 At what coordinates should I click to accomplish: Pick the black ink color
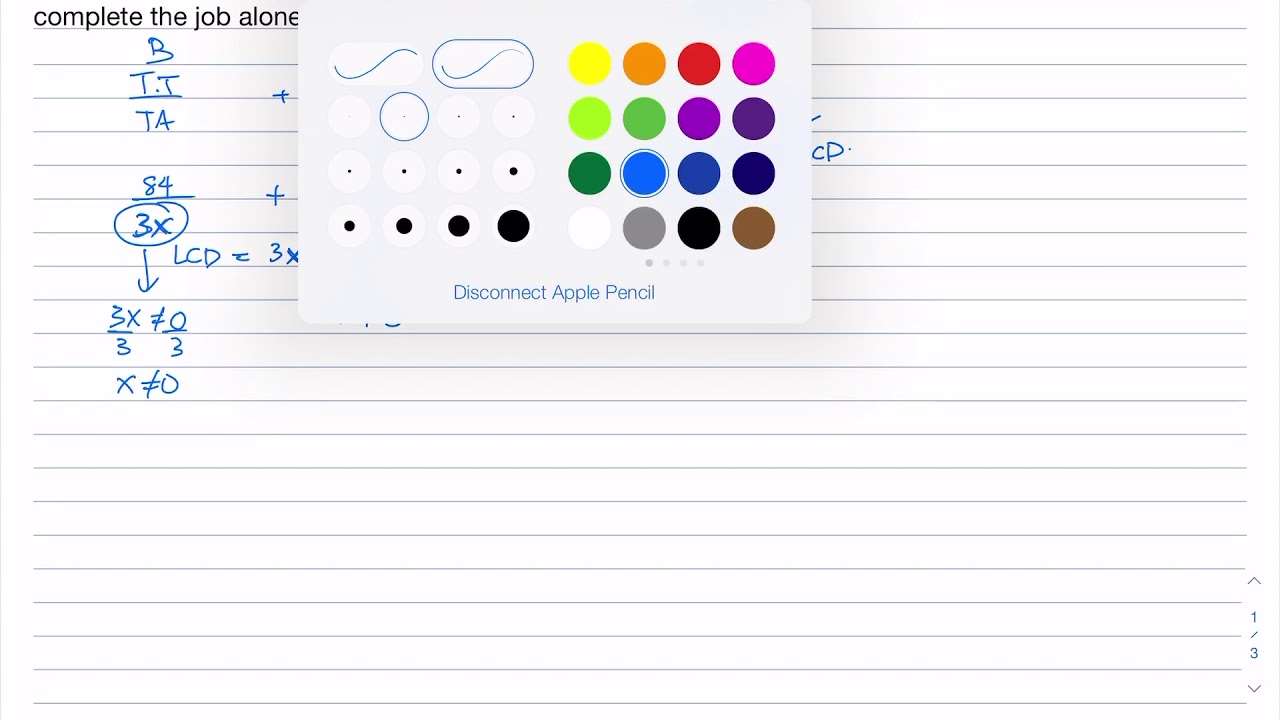pyautogui.click(x=699, y=228)
